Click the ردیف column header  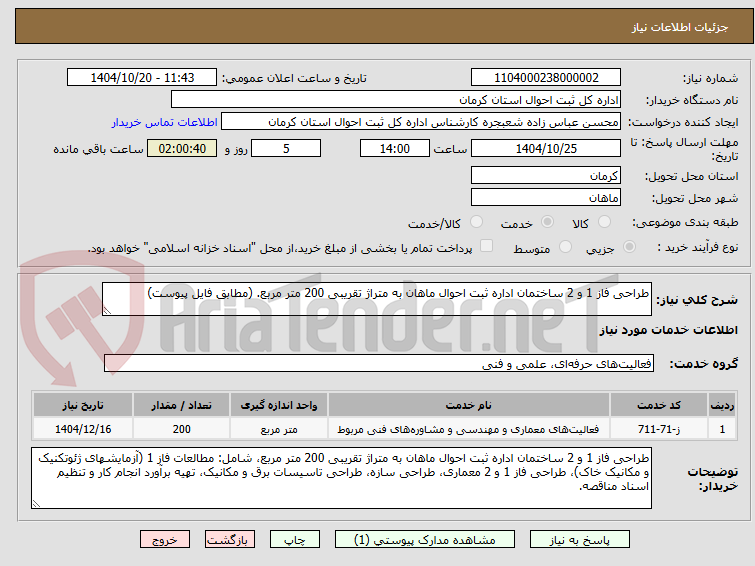point(722,405)
